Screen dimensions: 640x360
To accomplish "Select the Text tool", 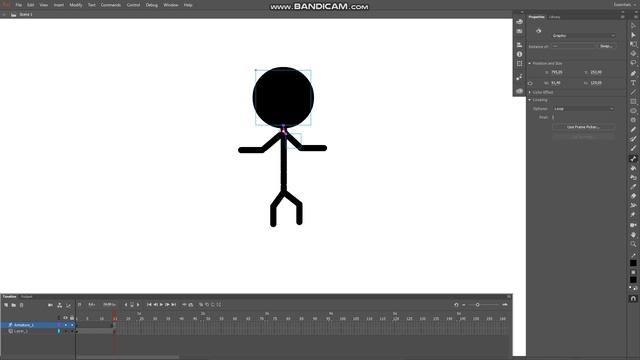I will [633, 83].
